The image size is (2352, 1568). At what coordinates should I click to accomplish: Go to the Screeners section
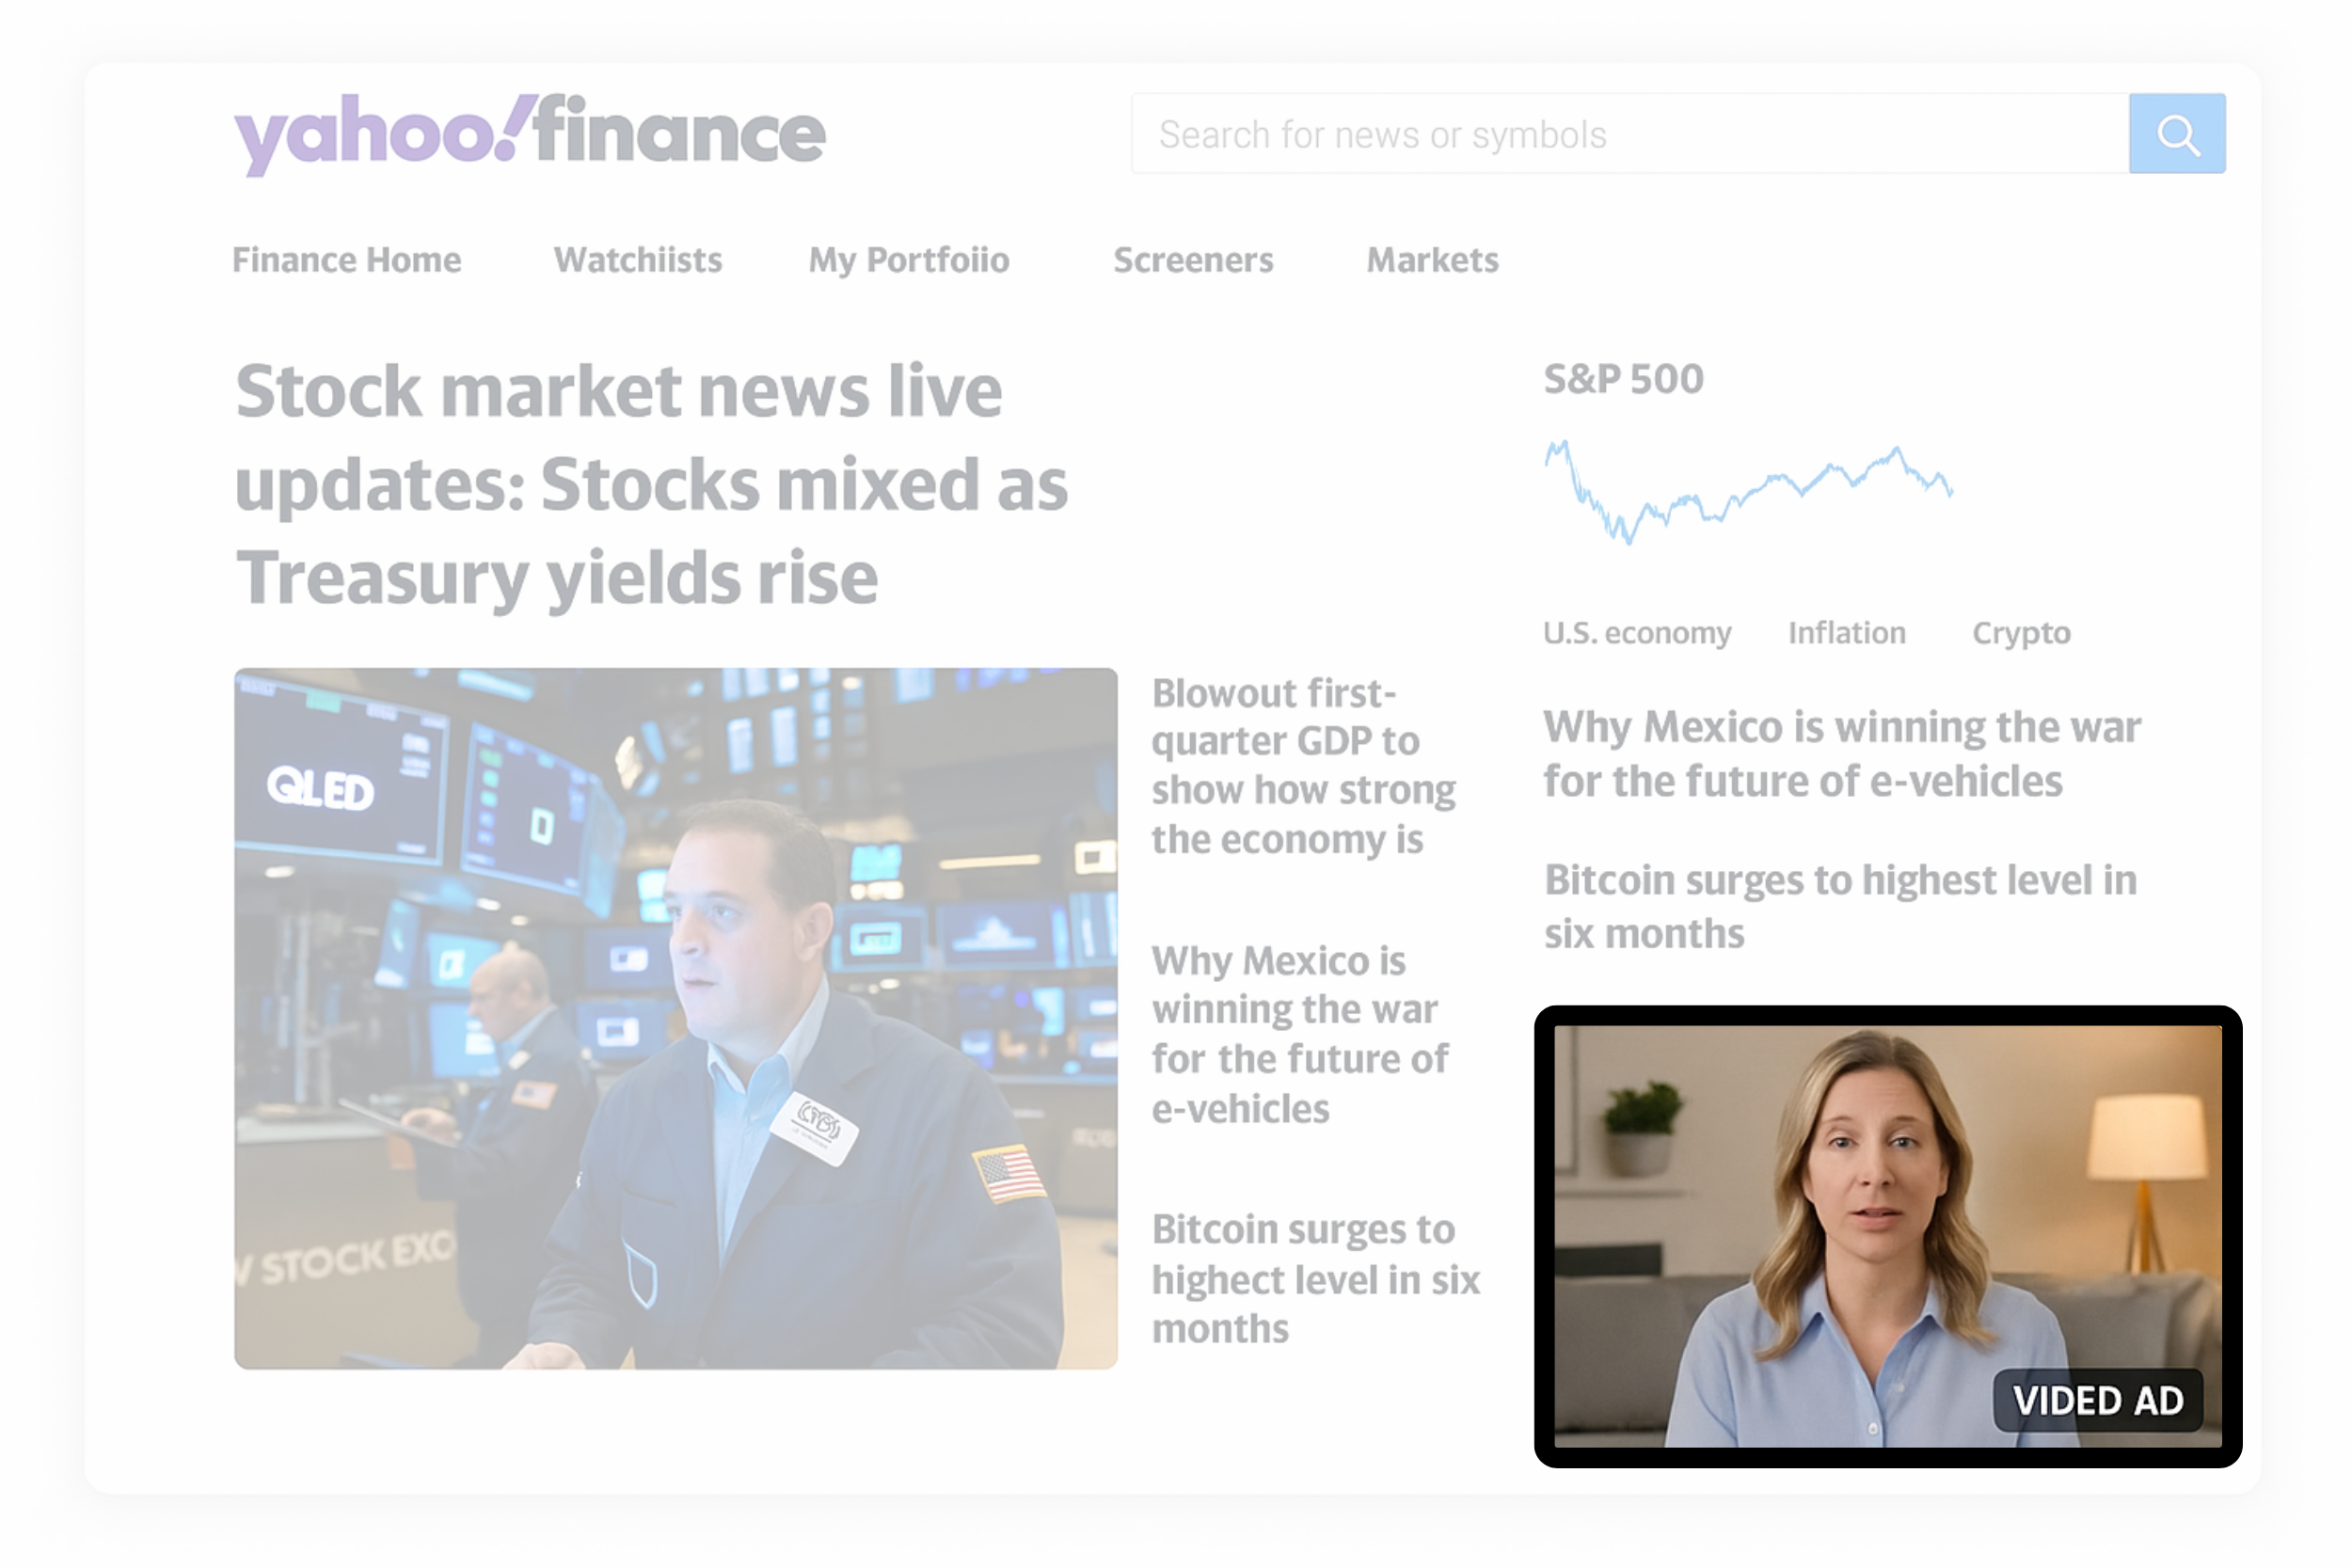[1193, 260]
